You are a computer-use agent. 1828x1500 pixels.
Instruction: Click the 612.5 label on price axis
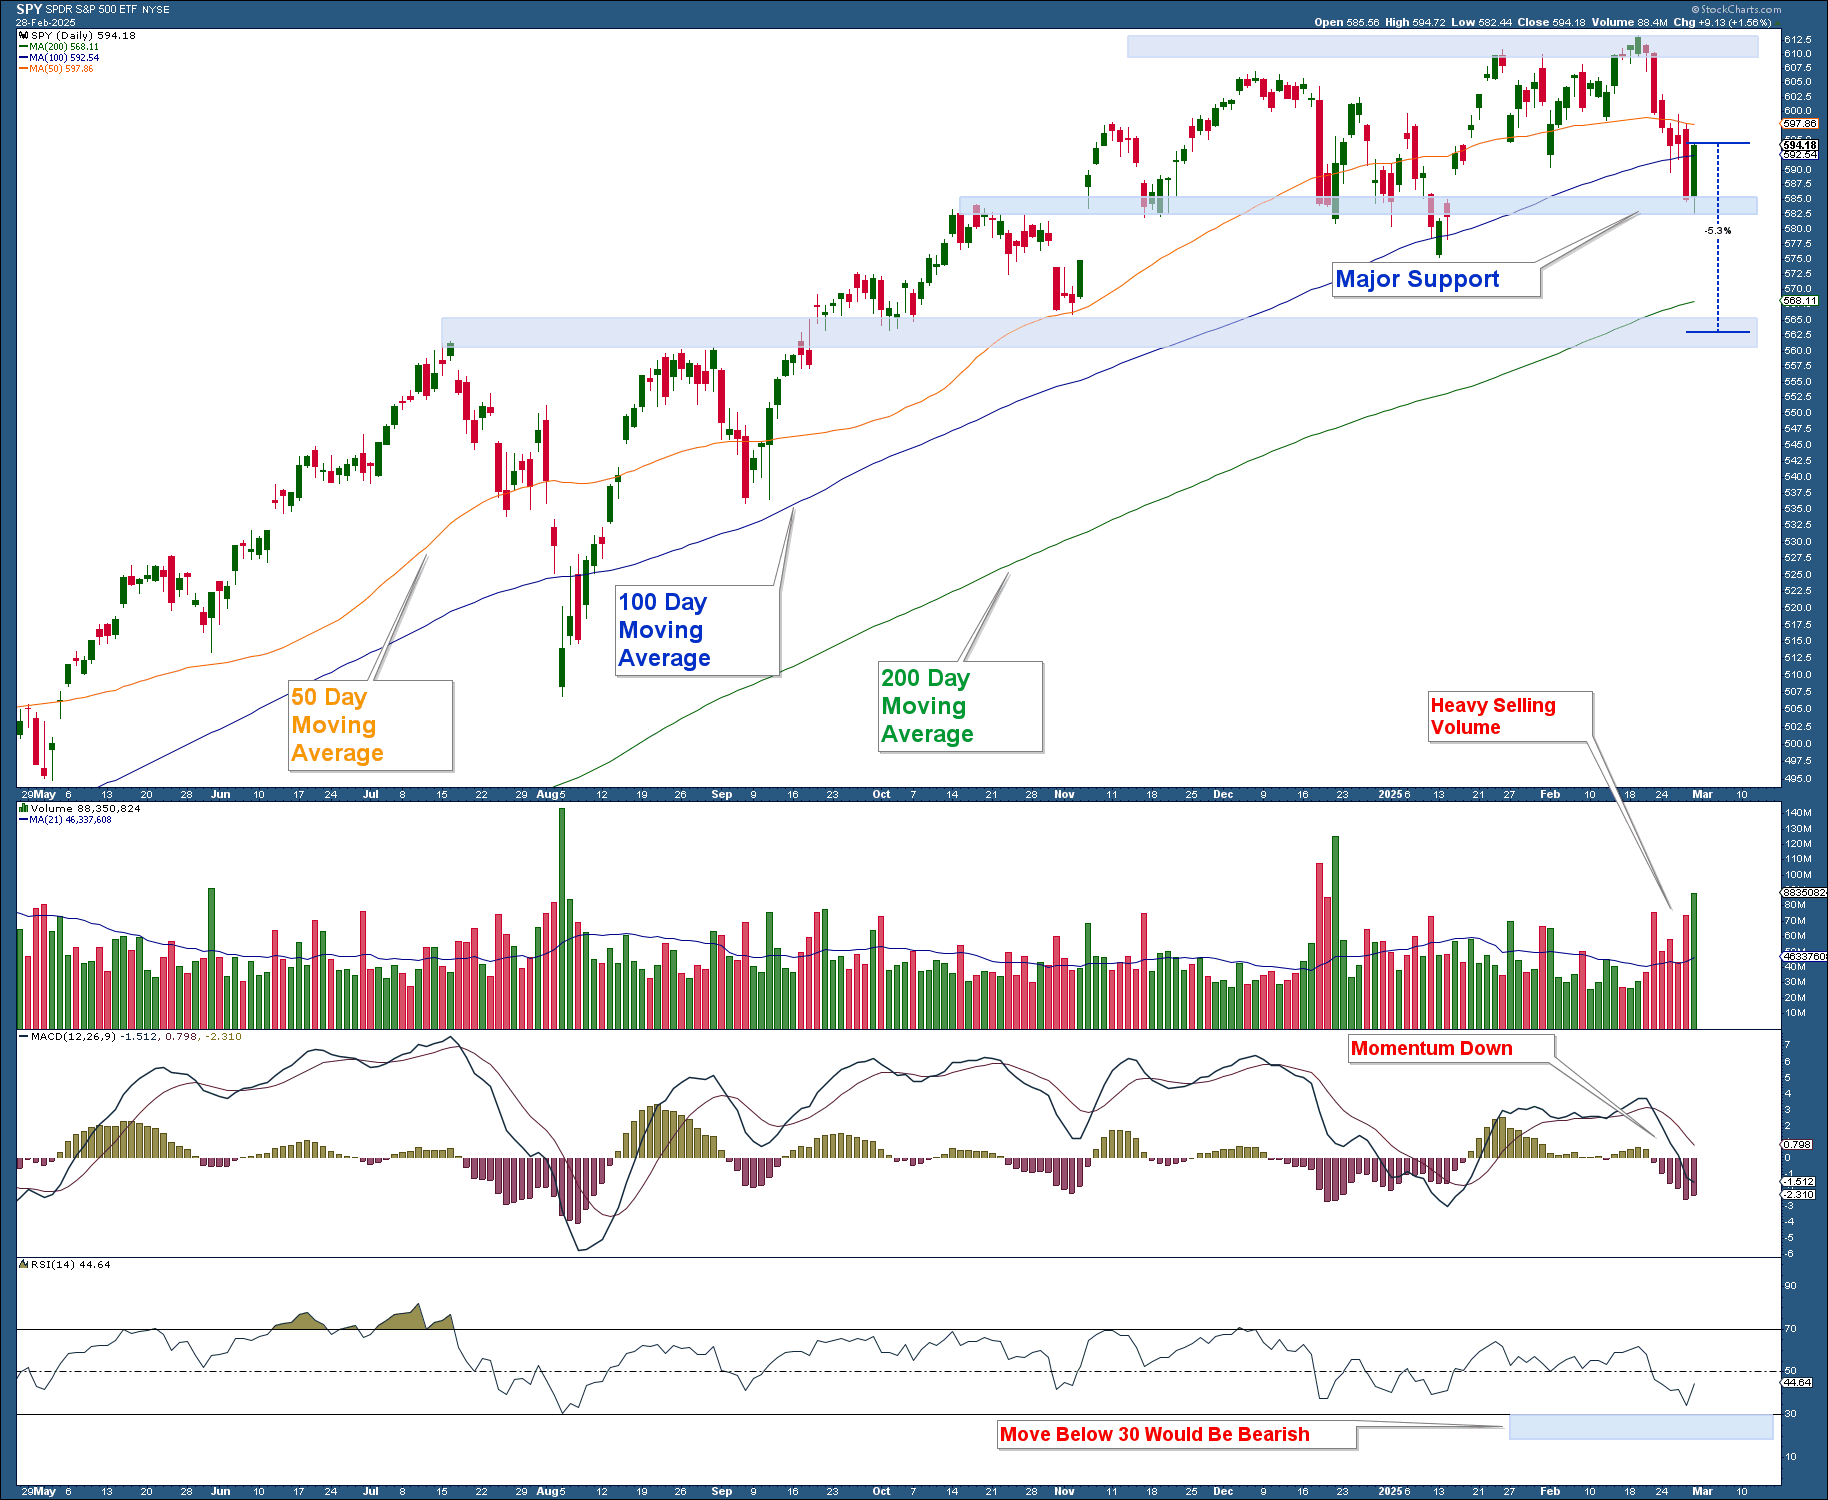coord(1797,40)
